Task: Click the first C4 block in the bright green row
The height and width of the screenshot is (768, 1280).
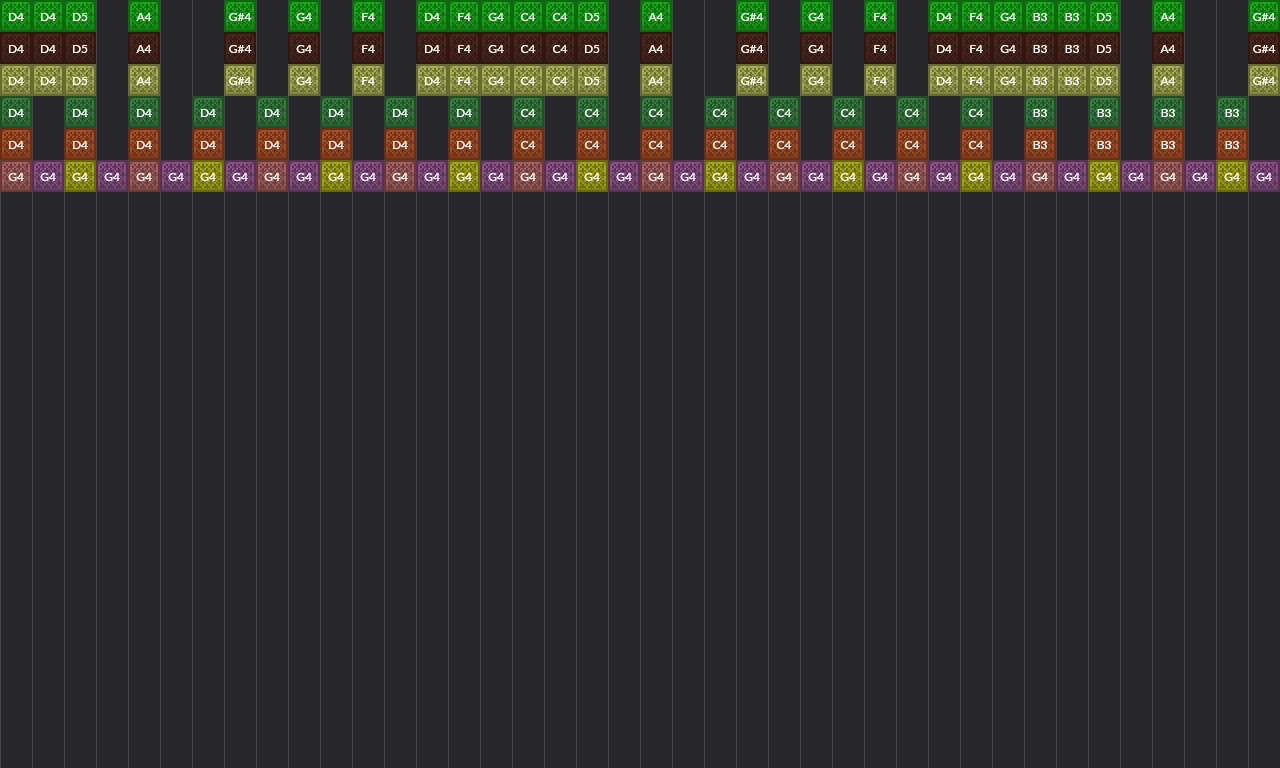Action: (528, 17)
